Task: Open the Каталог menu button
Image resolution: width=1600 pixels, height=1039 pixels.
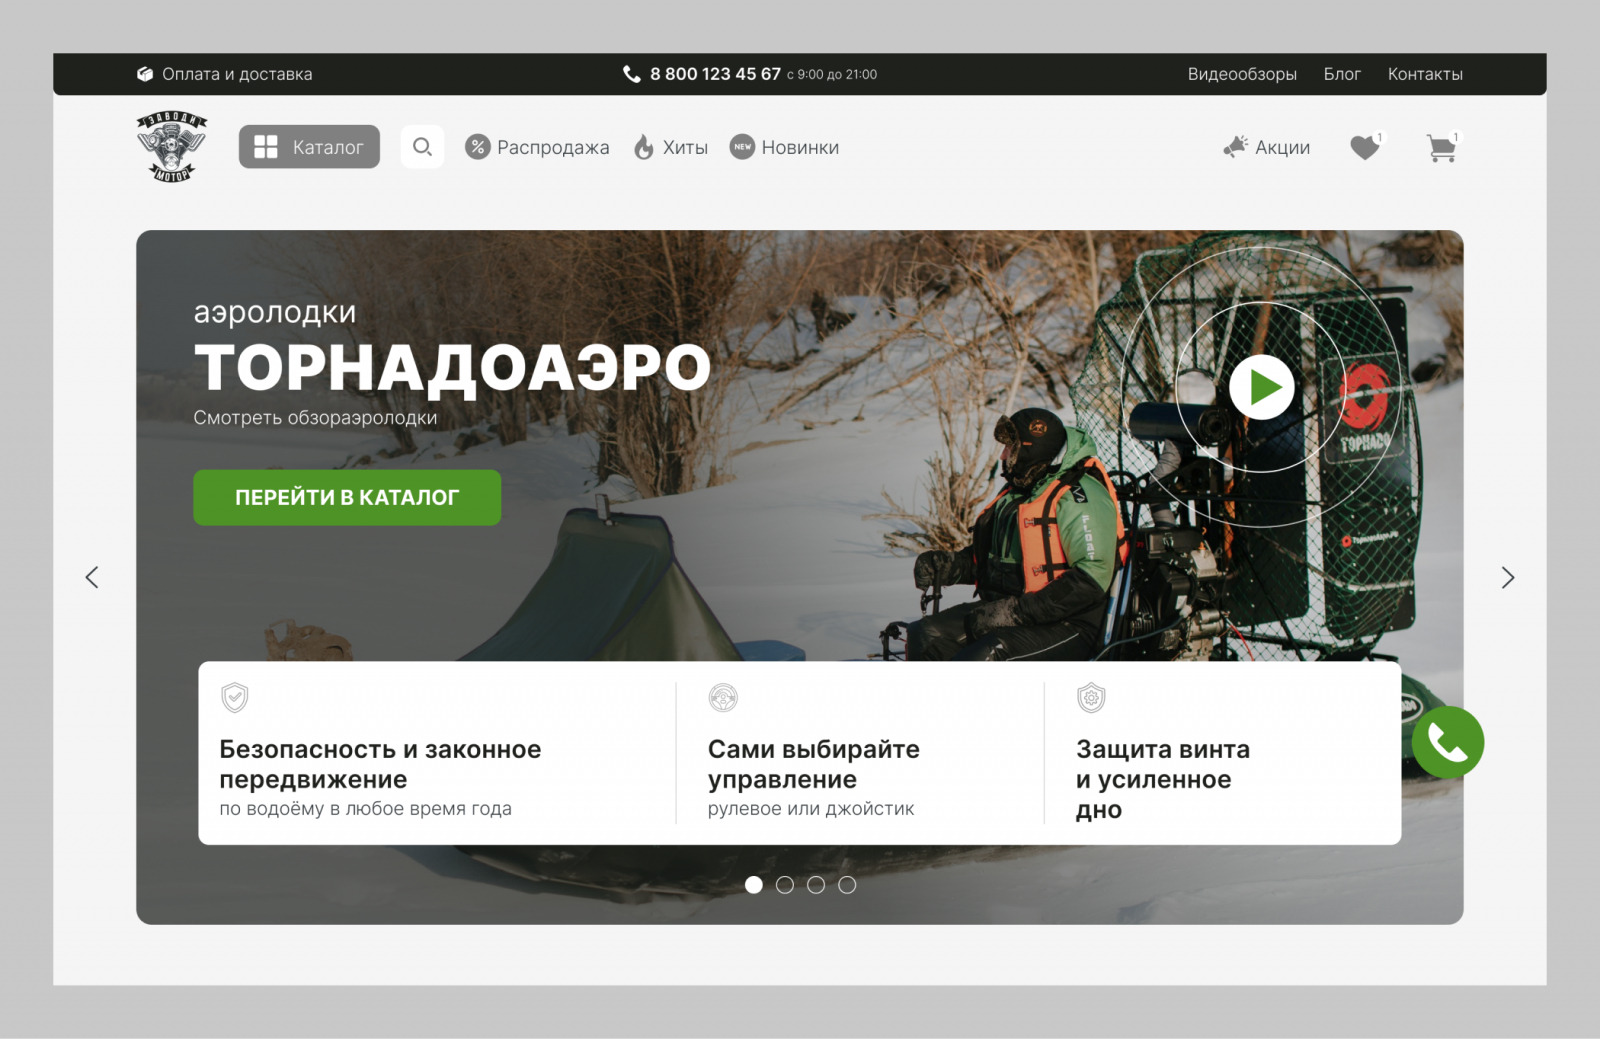Action: (309, 147)
